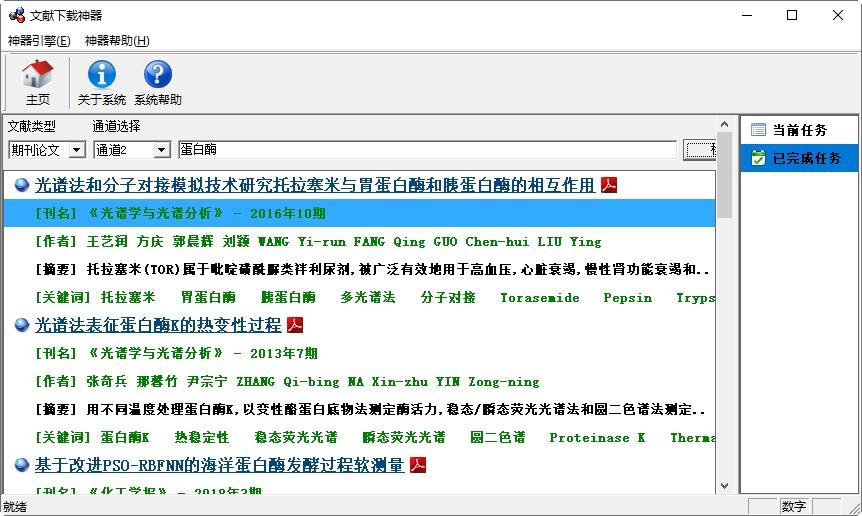
Task: Open the 光谱法表征蛋白酶K的热变性过程 link
Action: (x=158, y=325)
